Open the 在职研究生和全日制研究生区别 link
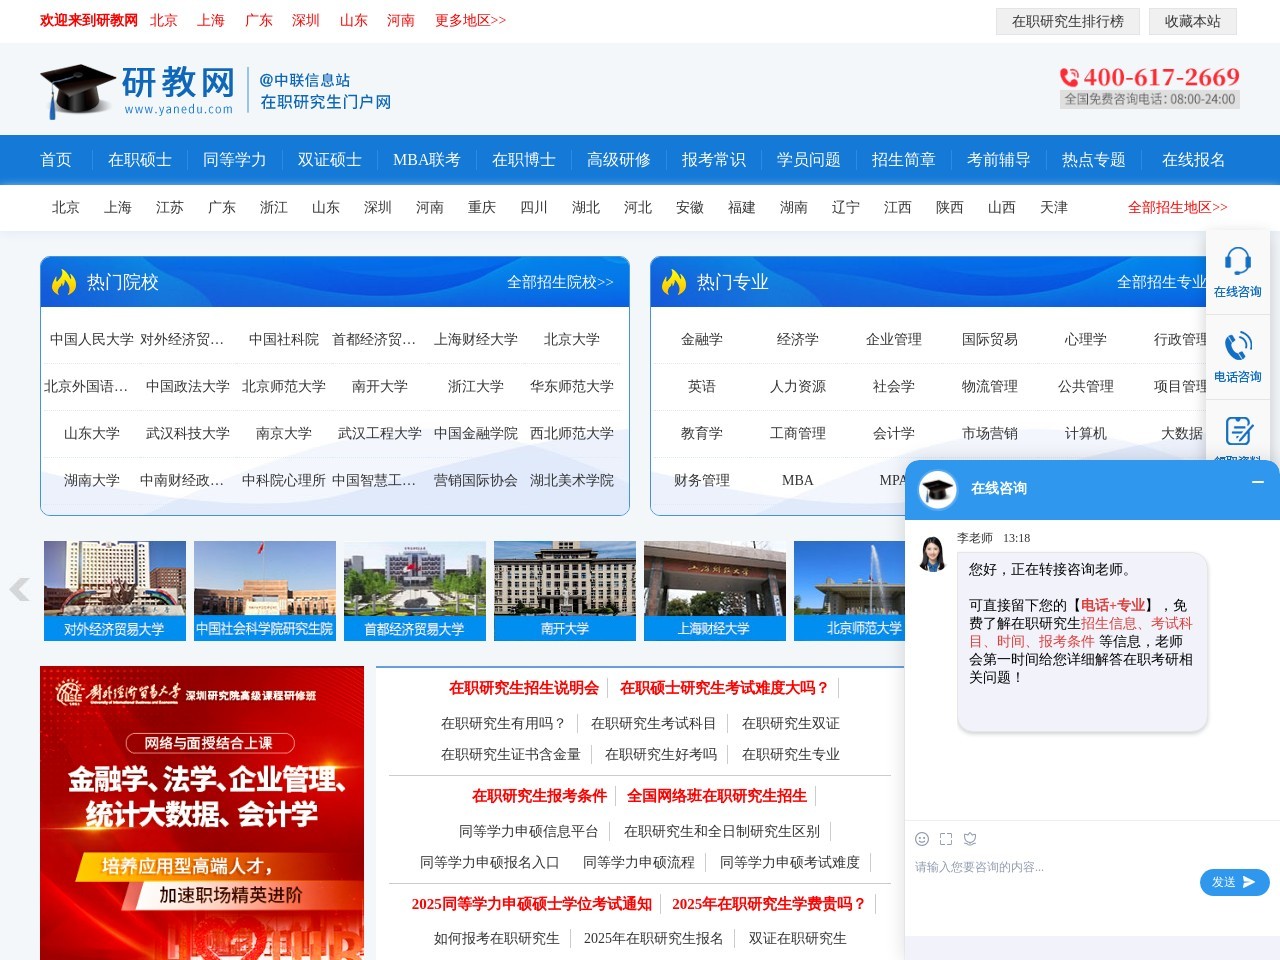Screen dimensions: 1280x960 722,831
